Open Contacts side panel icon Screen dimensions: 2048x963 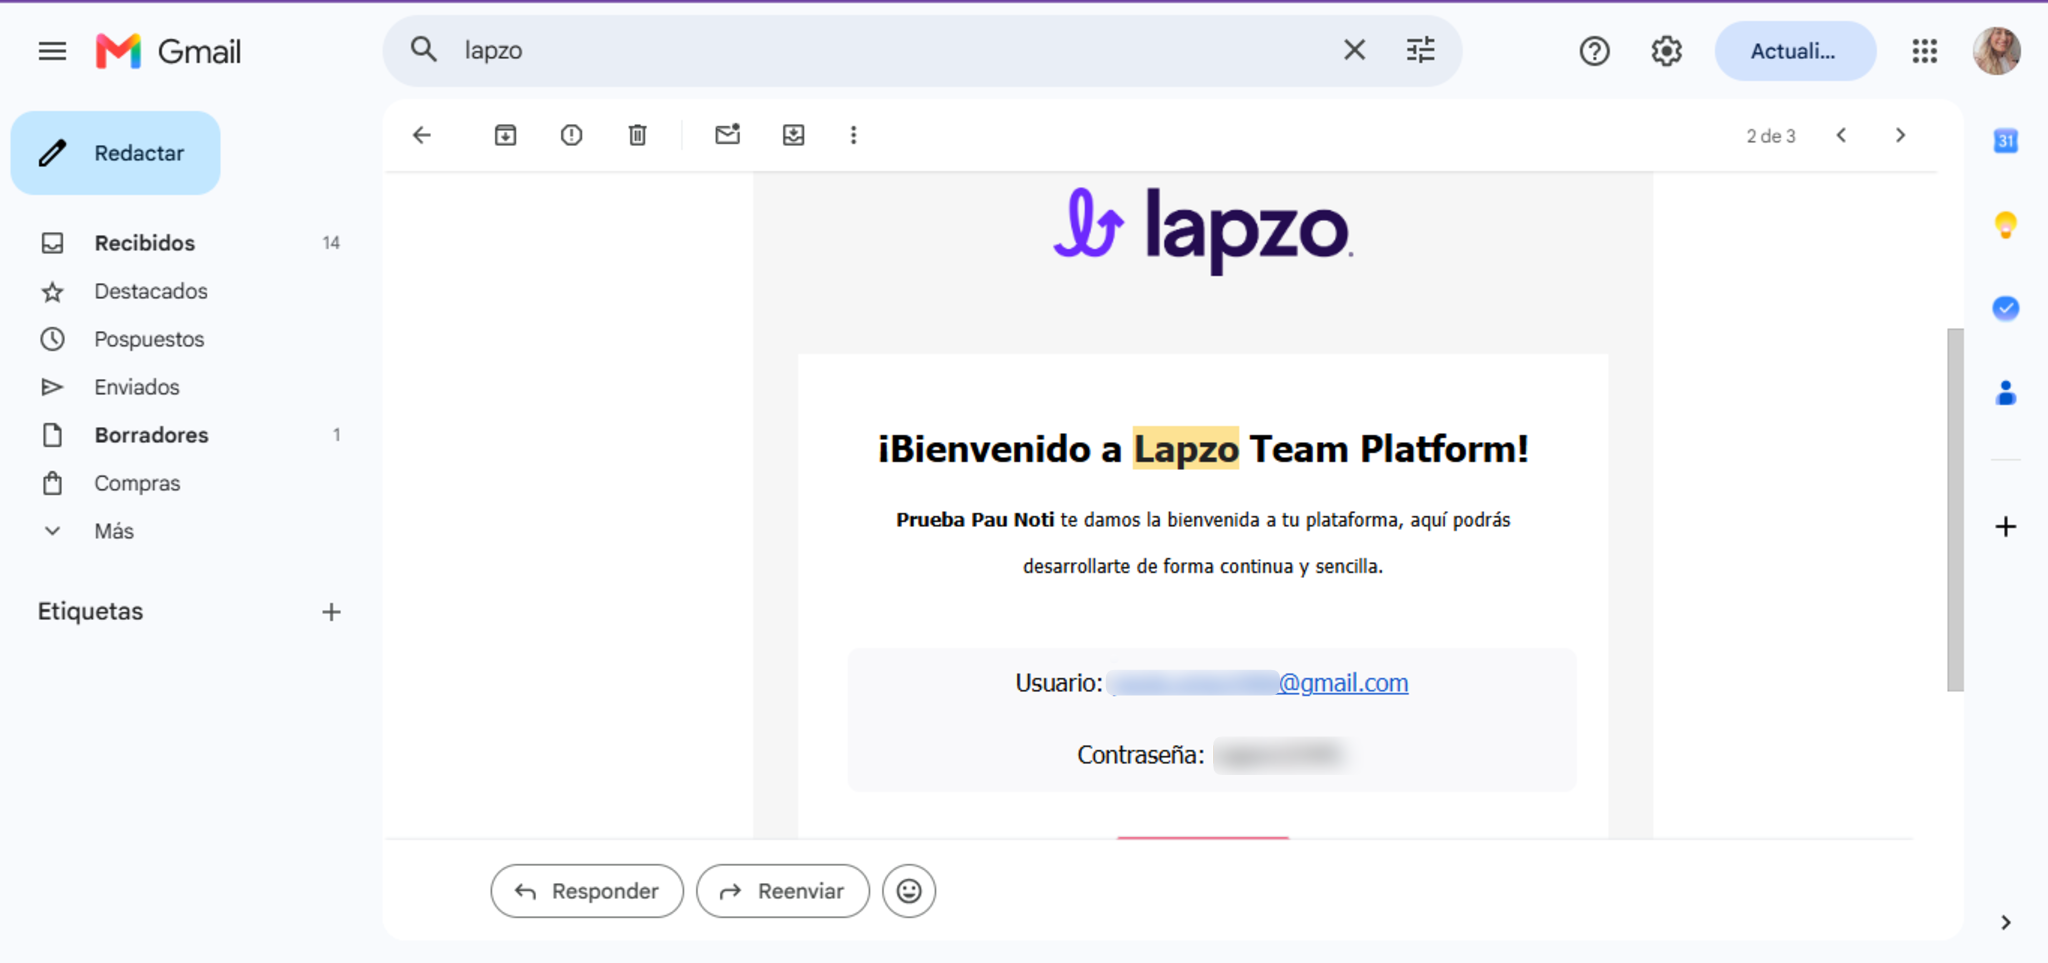(2005, 393)
